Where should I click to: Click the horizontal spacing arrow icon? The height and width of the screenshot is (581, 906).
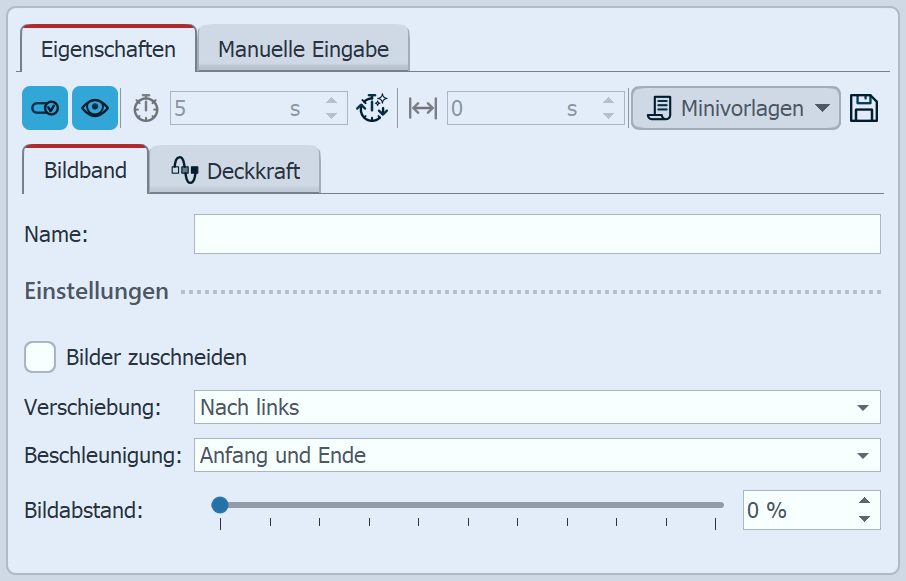tap(421, 108)
